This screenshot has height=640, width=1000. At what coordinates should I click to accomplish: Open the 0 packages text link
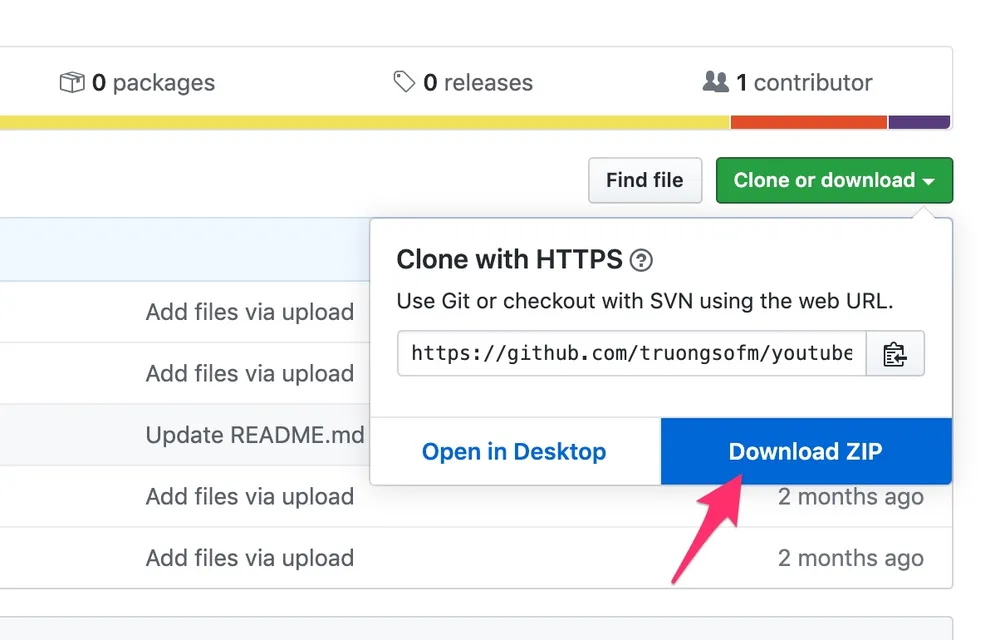click(x=153, y=82)
